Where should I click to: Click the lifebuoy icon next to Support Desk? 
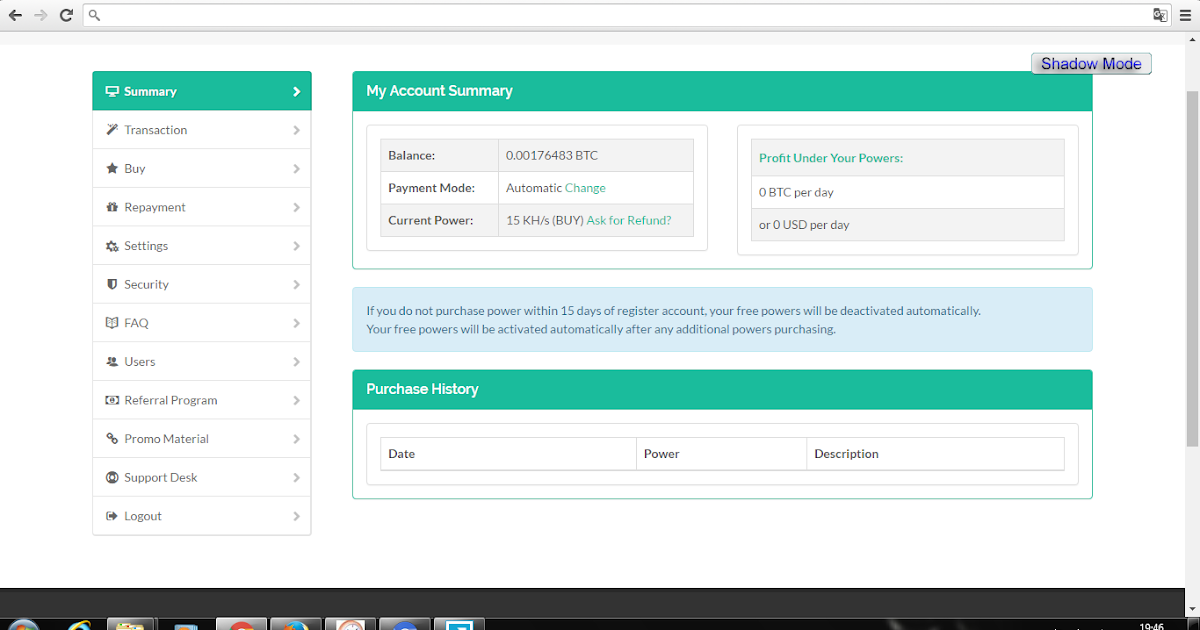pos(112,477)
